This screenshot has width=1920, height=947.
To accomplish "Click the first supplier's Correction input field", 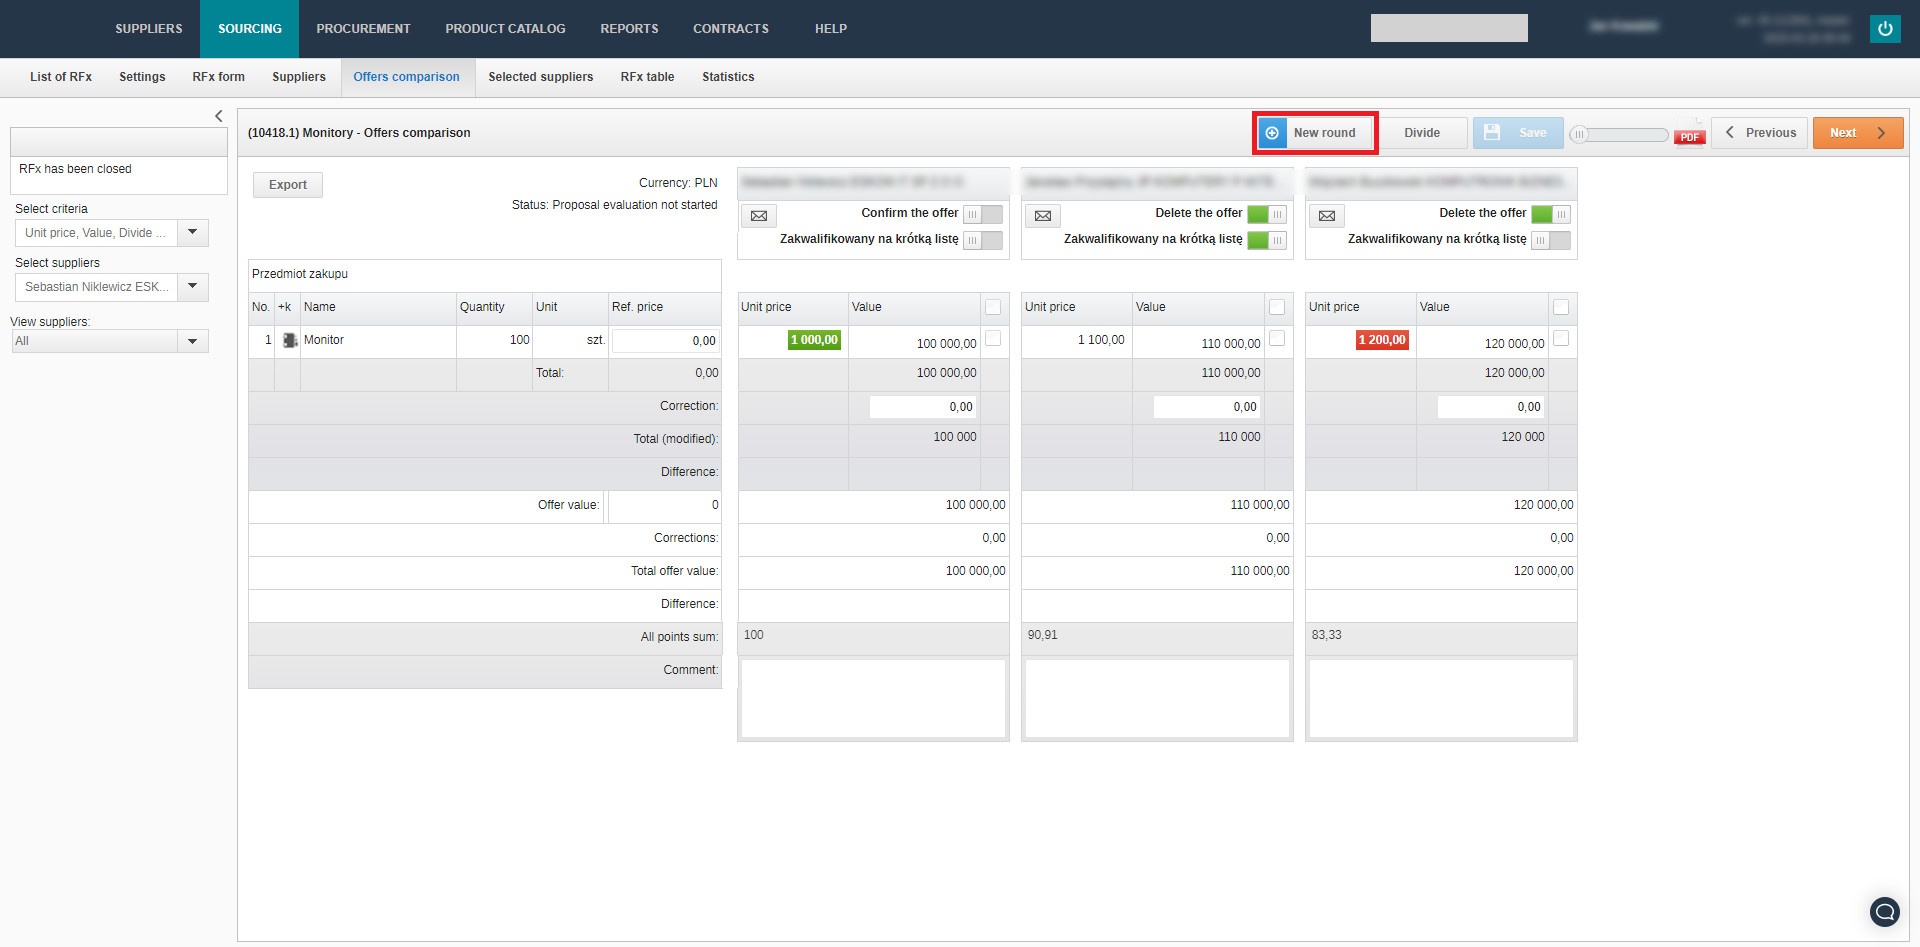I will [922, 407].
